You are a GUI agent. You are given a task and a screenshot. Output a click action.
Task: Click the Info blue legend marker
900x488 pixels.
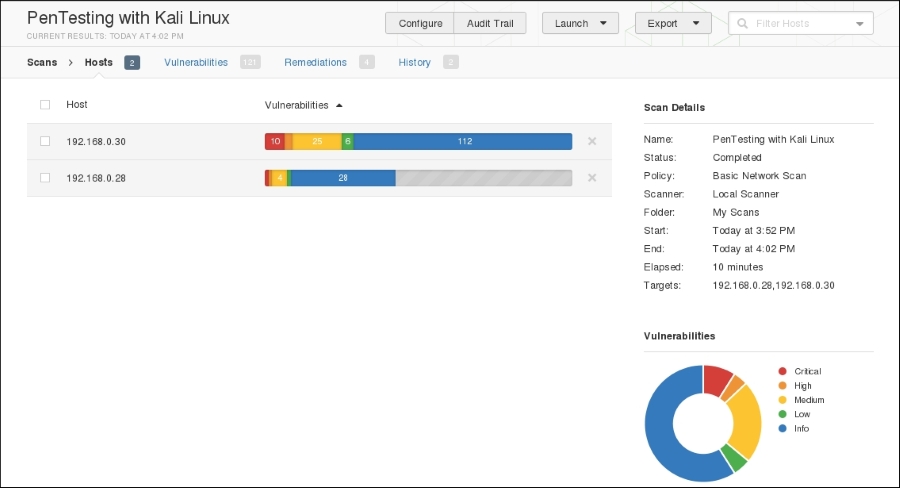click(782, 428)
